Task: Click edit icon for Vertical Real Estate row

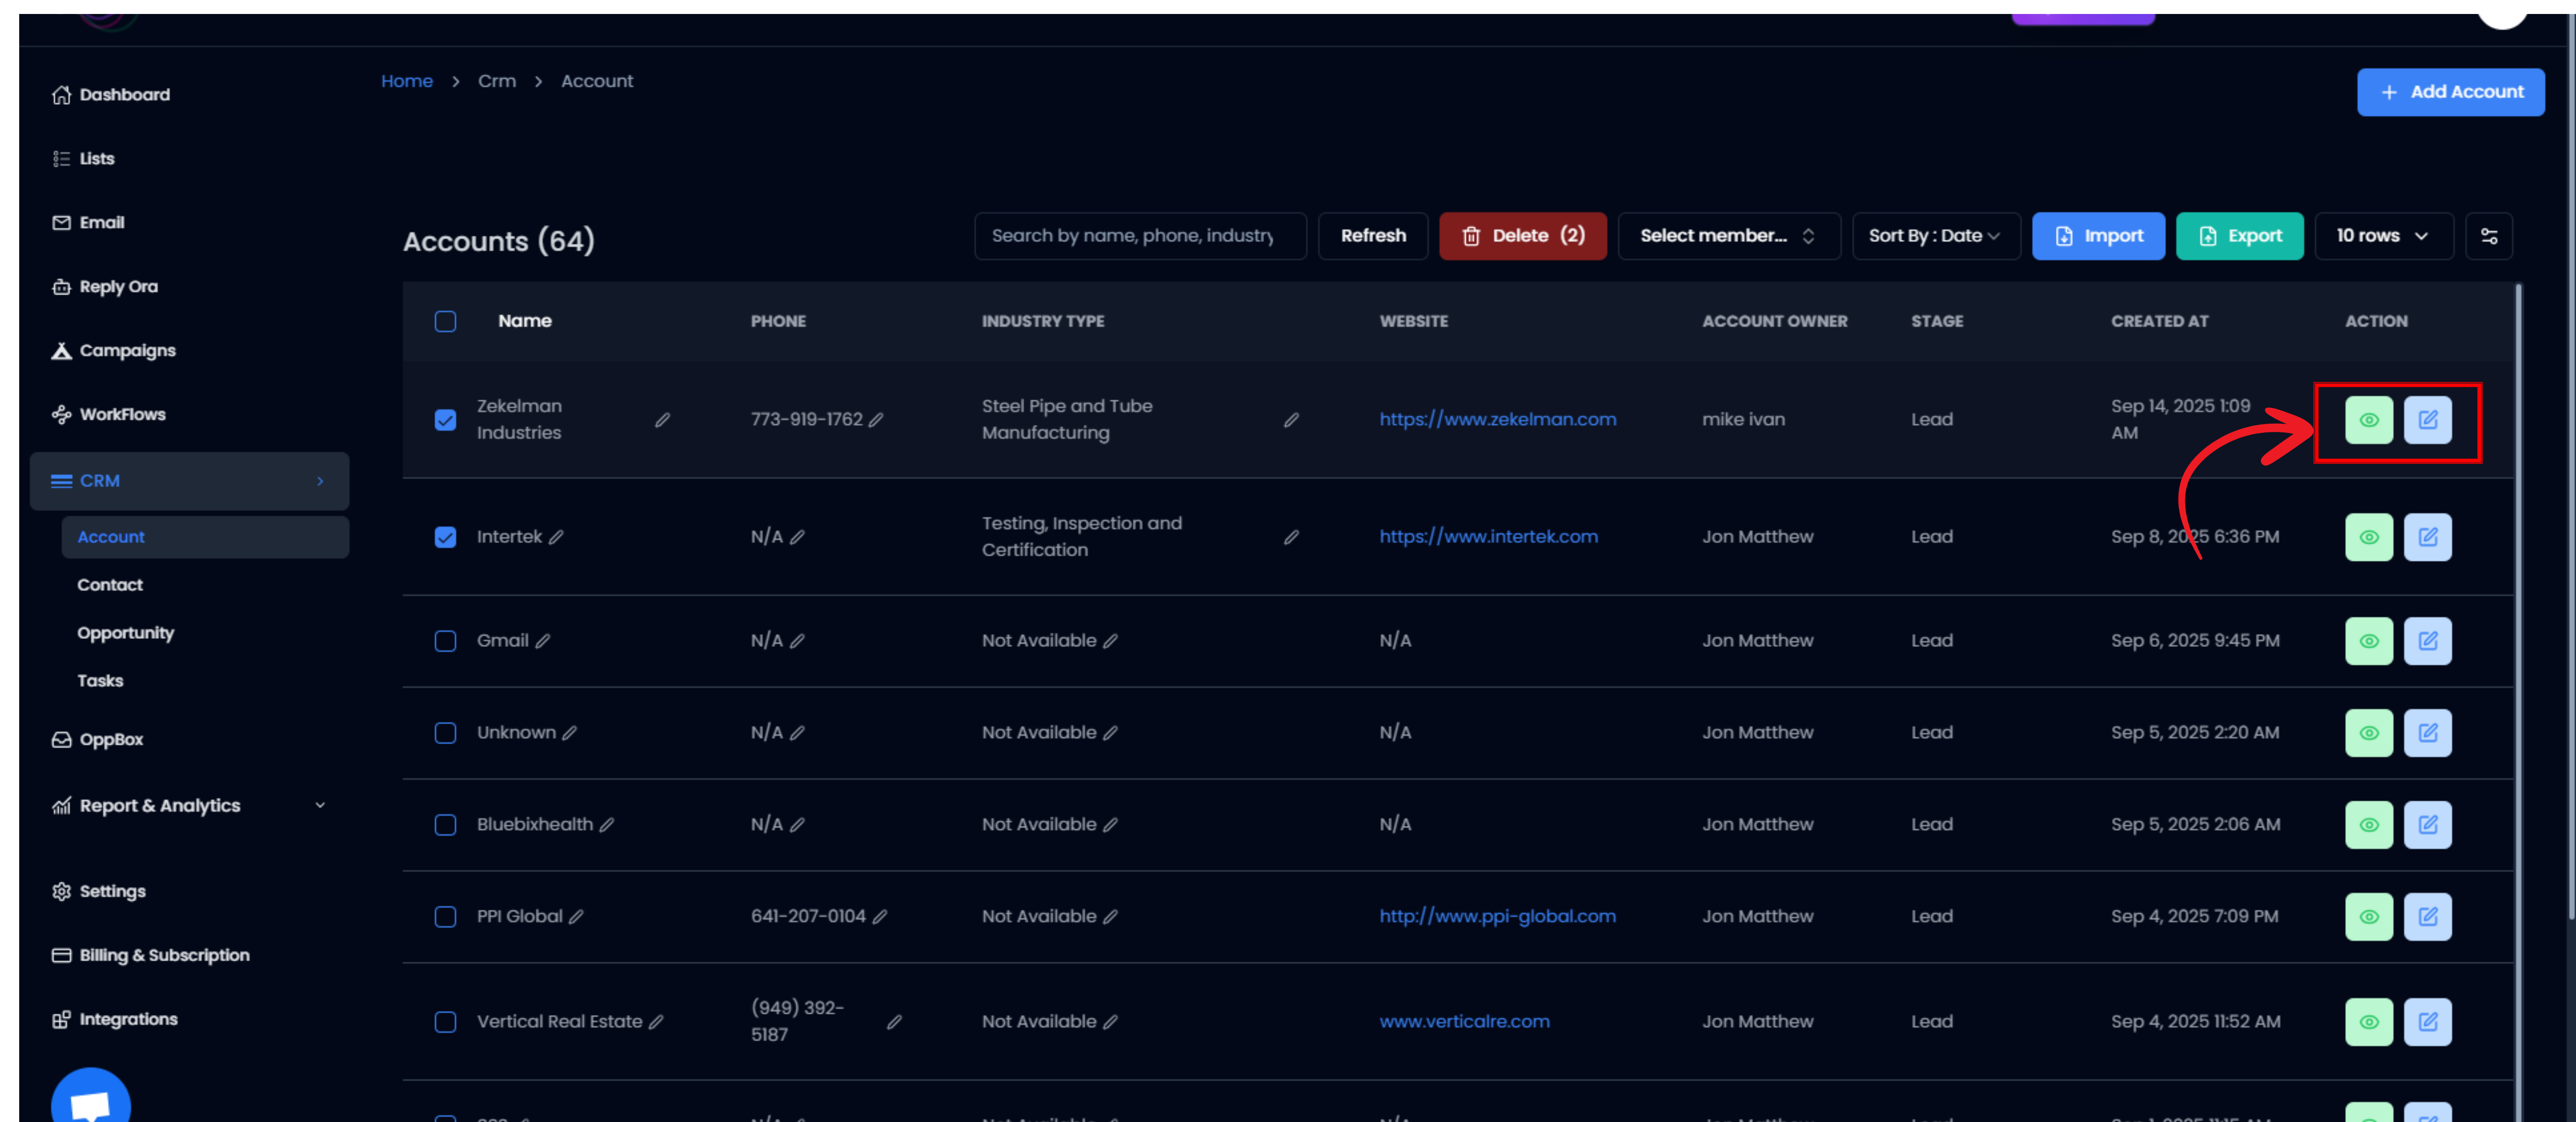Action: point(2427,1022)
